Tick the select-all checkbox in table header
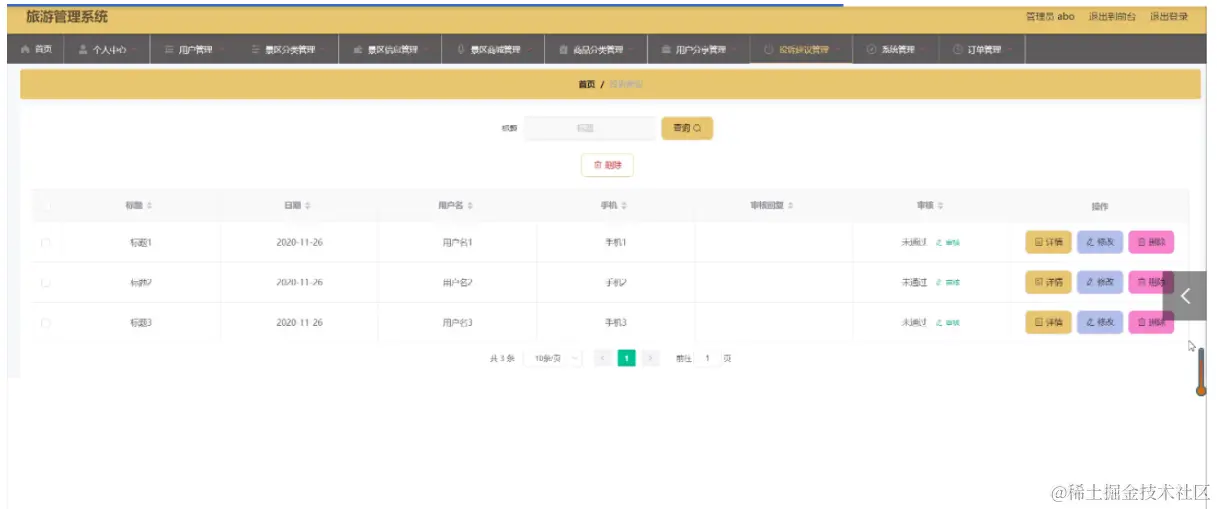Image resolution: width=1217 pixels, height=509 pixels. point(45,206)
